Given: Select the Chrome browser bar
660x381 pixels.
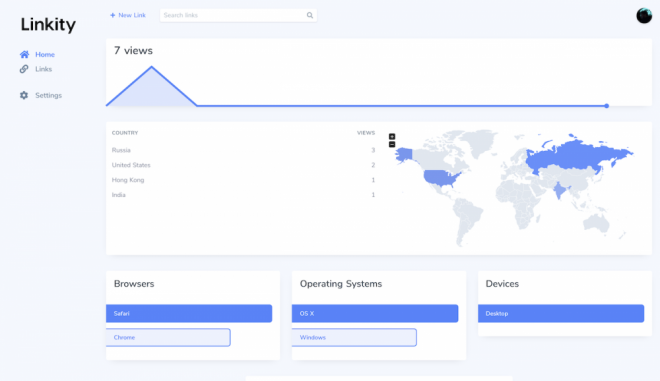Looking at the screenshot, I should pyautogui.click(x=168, y=338).
